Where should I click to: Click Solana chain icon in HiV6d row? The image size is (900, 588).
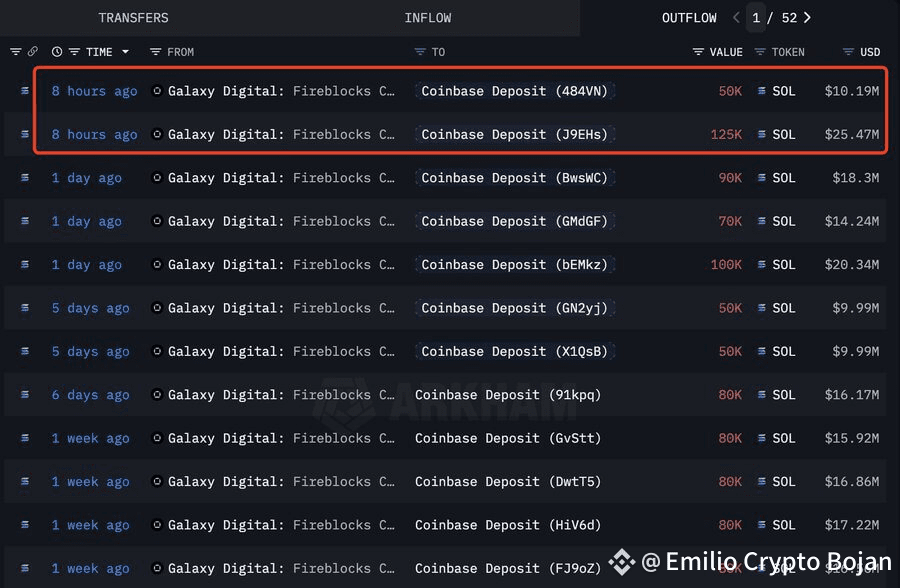[x=25, y=525]
